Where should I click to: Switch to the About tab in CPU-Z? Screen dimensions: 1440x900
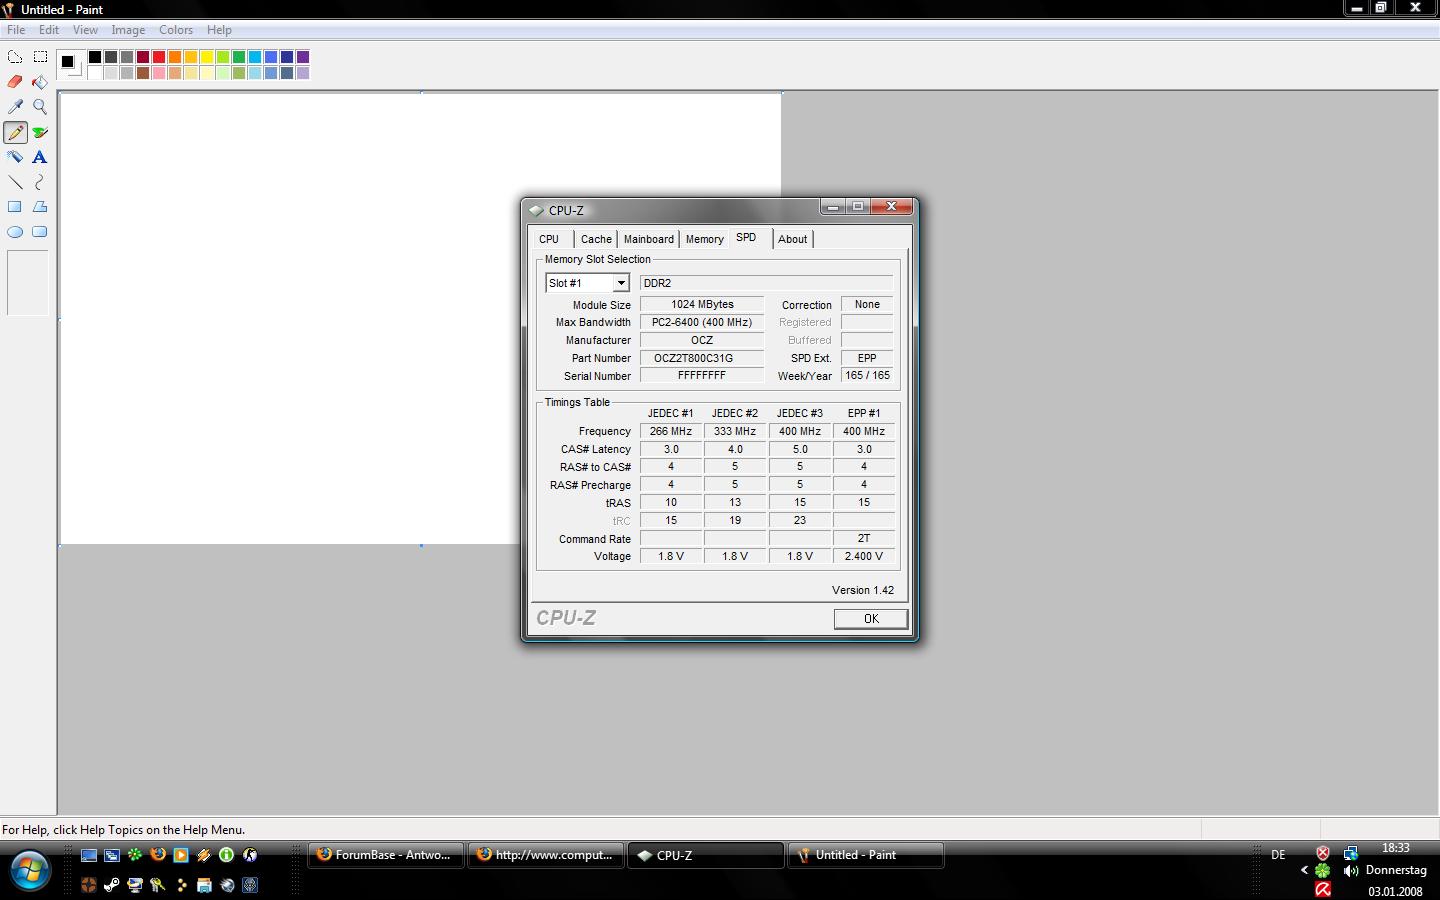point(793,239)
